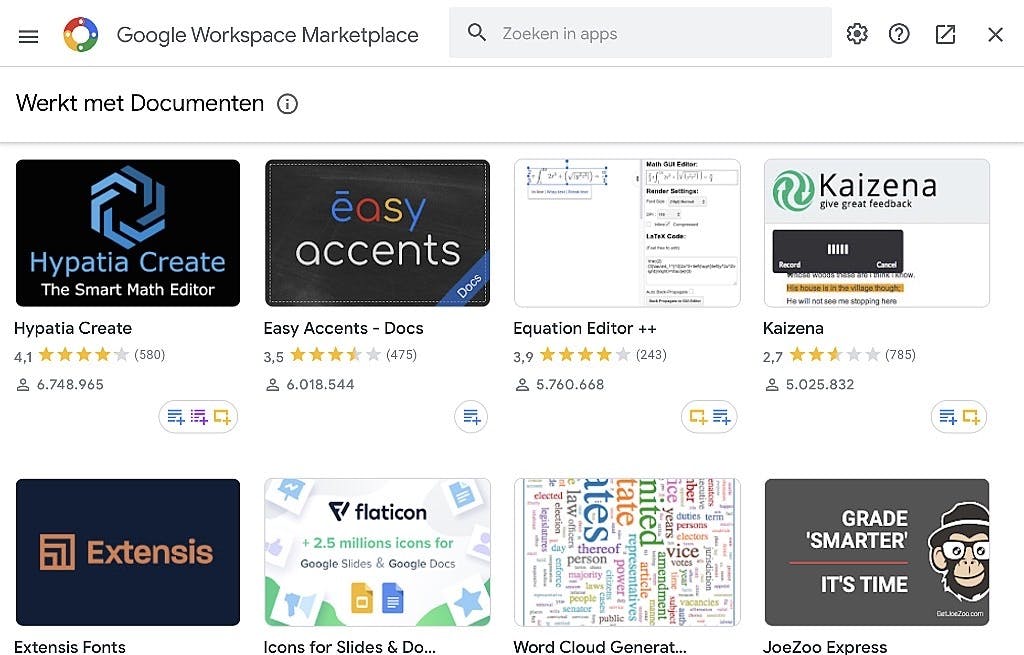Open the flaticon Icons for Slides card

coord(377,552)
